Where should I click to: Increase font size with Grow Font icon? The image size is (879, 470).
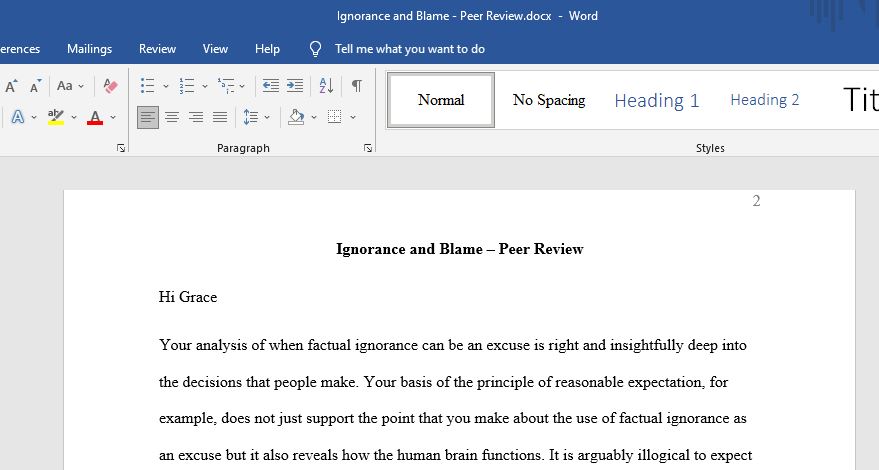coord(11,86)
